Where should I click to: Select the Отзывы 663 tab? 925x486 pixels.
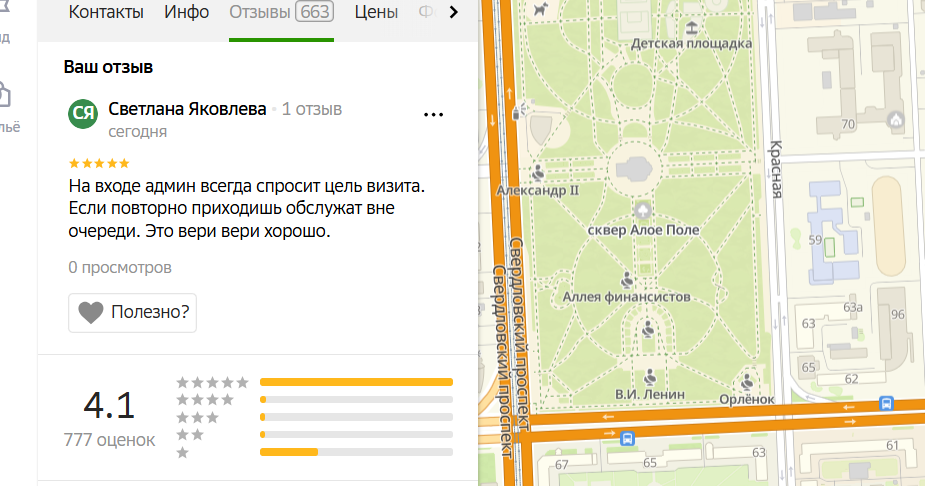pyautogui.click(x=281, y=12)
